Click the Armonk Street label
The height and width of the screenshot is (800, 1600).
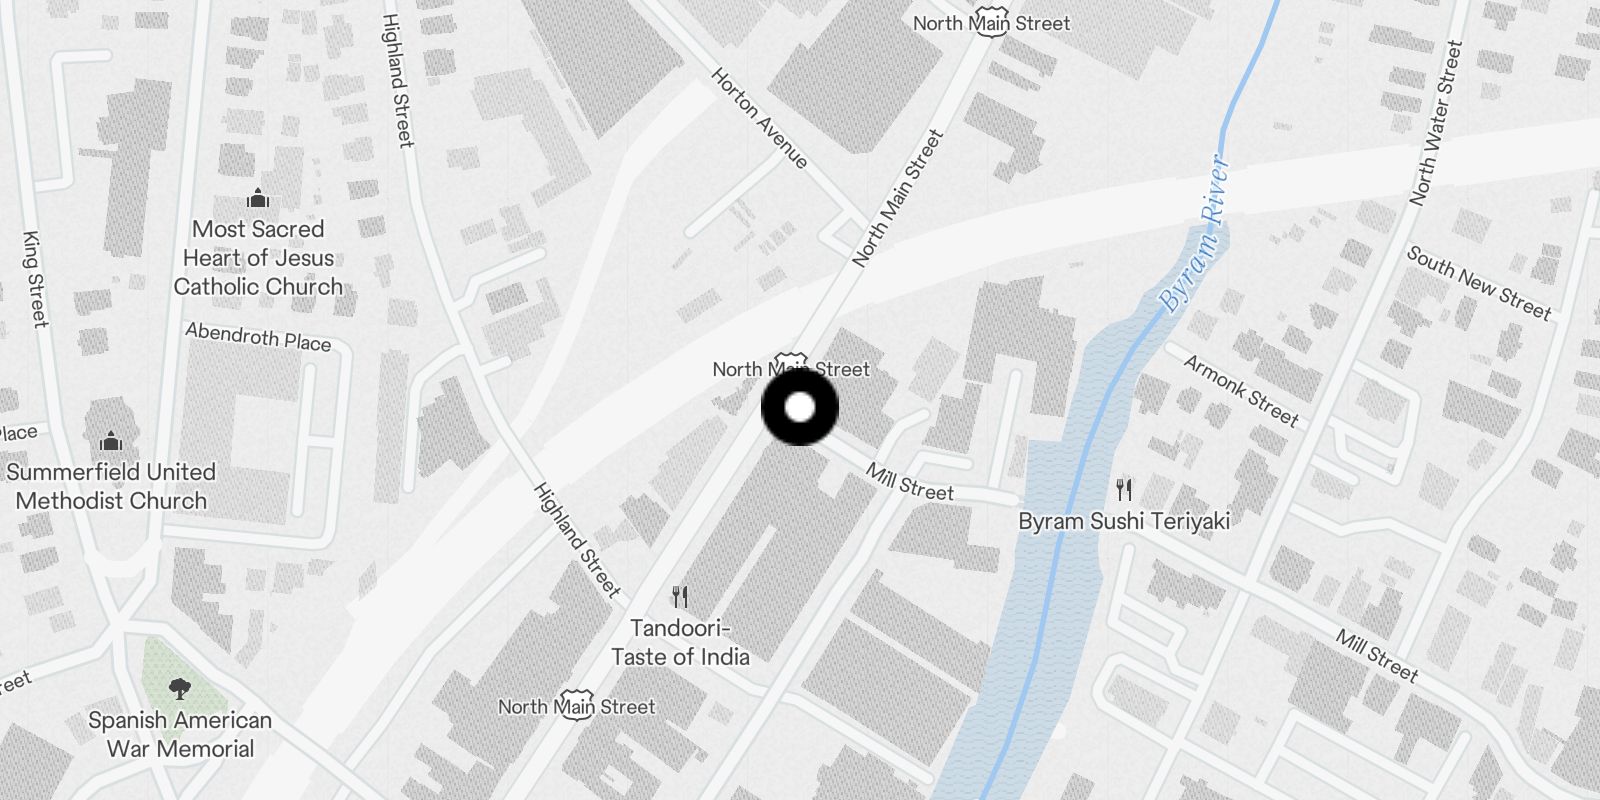1241,391
